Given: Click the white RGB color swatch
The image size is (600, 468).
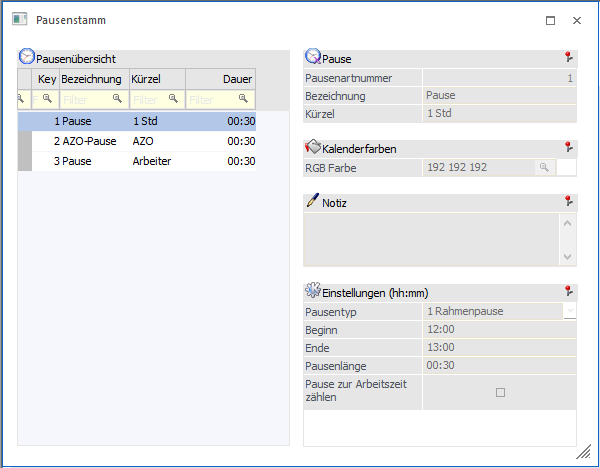Looking at the screenshot, I should click(566, 168).
